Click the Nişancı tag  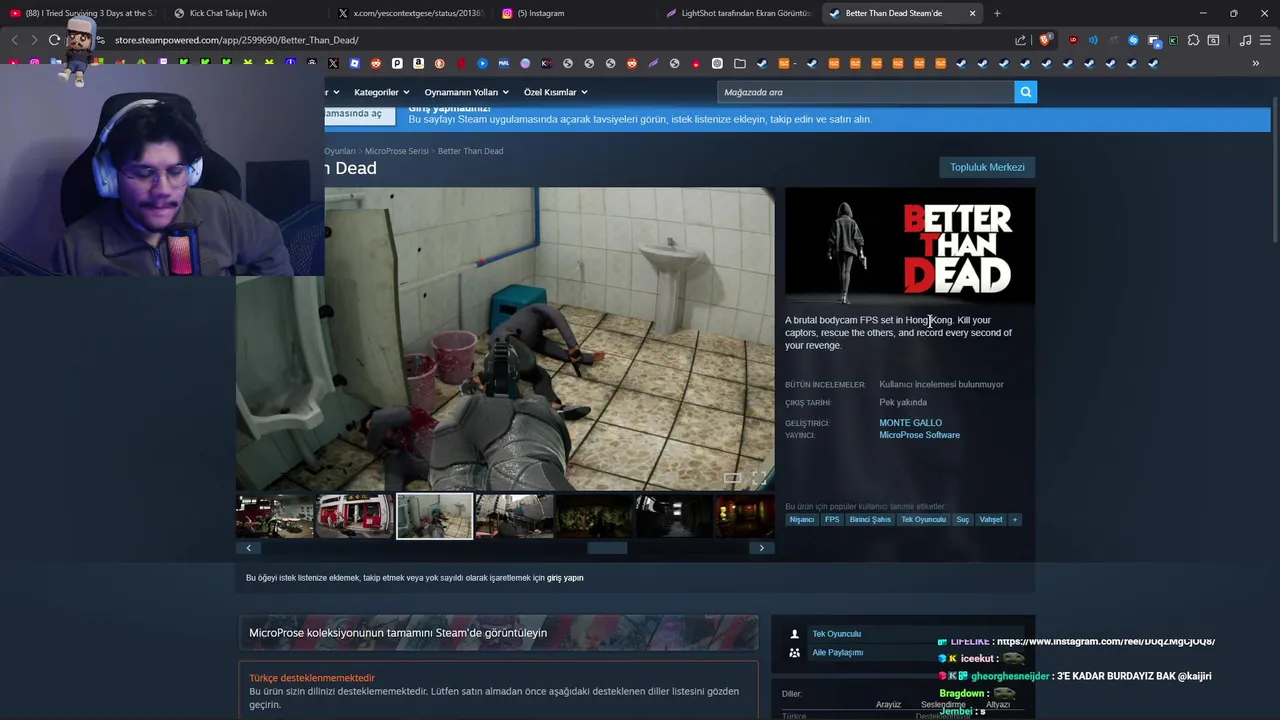801,519
